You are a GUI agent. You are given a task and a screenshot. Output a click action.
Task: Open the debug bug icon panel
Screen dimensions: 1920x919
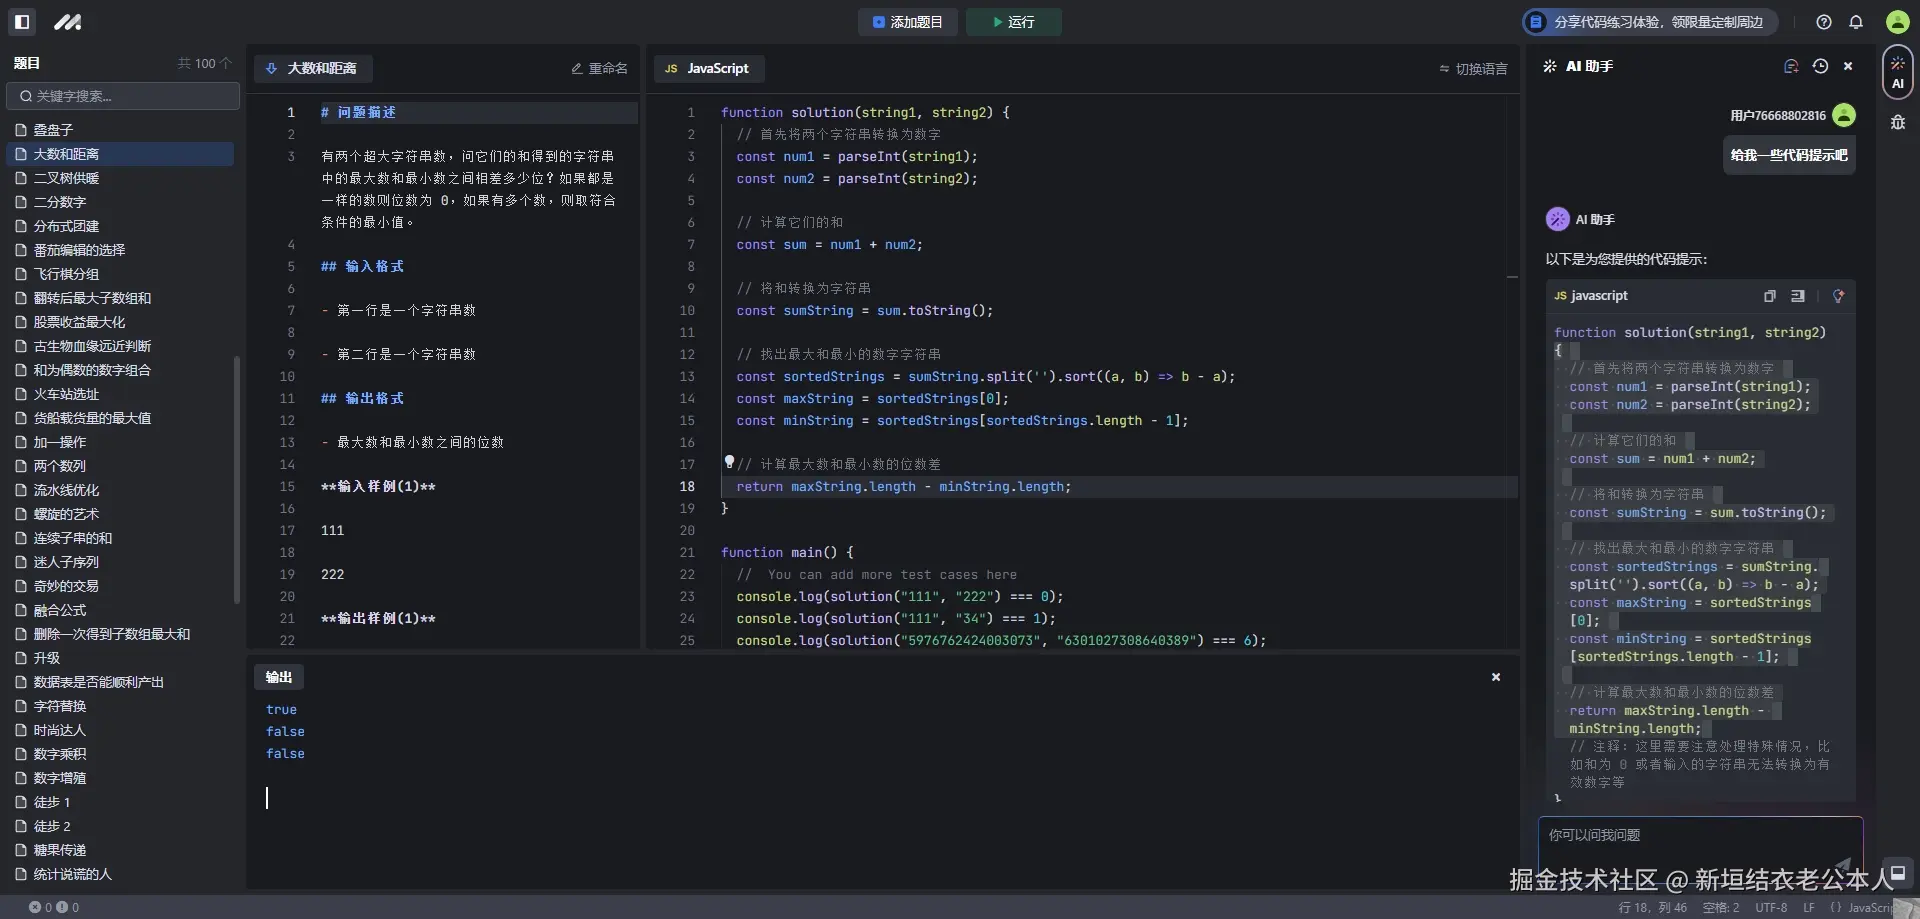click(1897, 122)
